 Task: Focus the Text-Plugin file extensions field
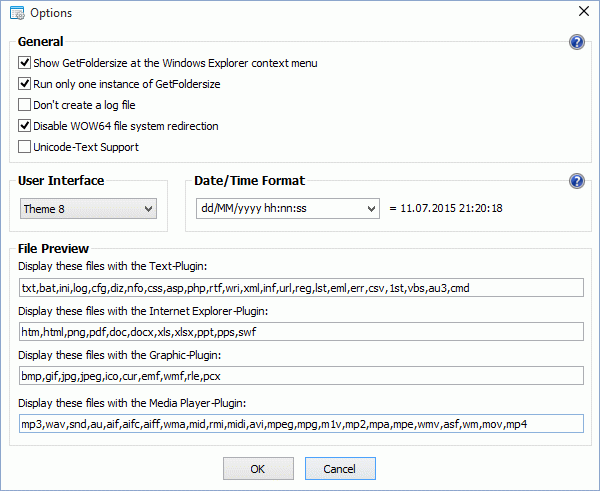click(x=301, y=288)
